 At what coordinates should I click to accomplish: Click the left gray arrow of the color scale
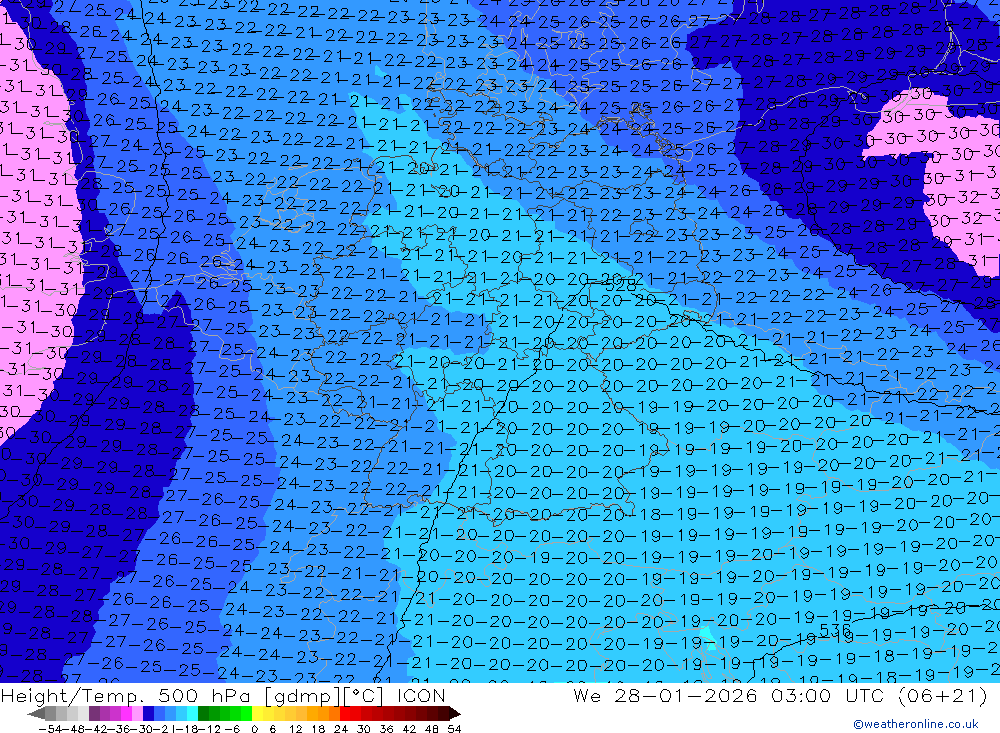pos(36,713)
